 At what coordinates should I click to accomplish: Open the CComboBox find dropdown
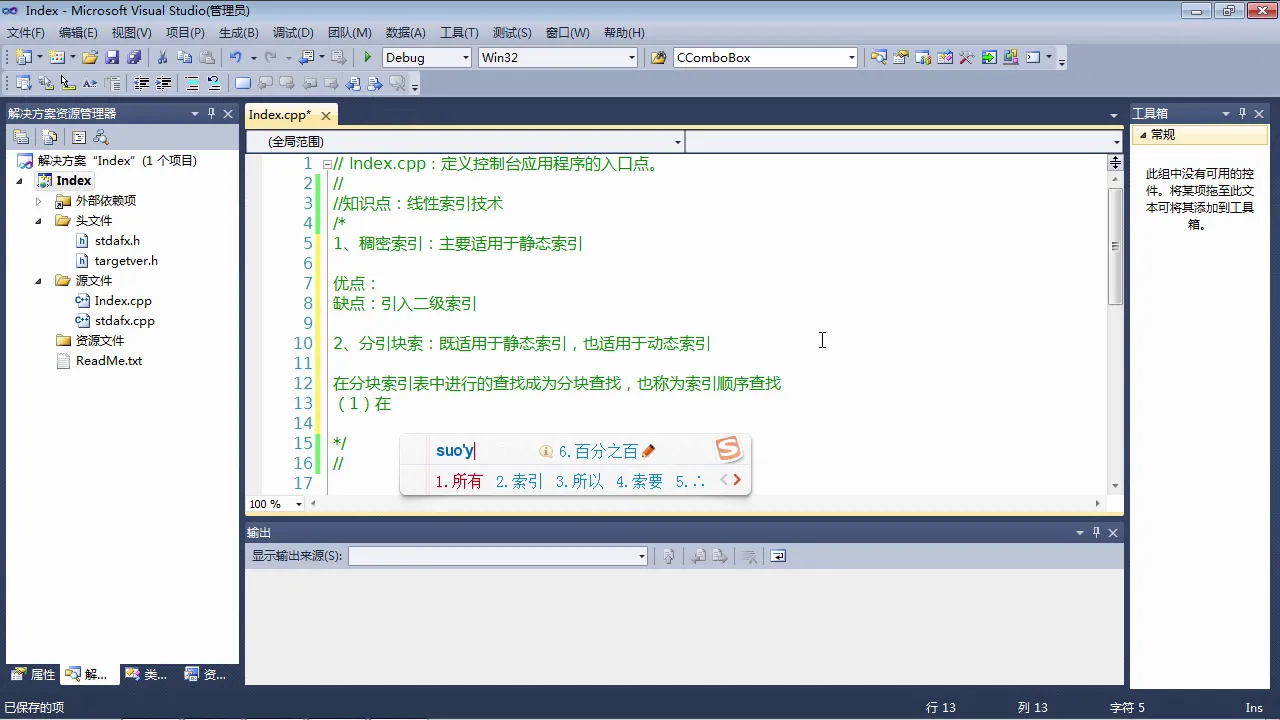click(852, 58)
